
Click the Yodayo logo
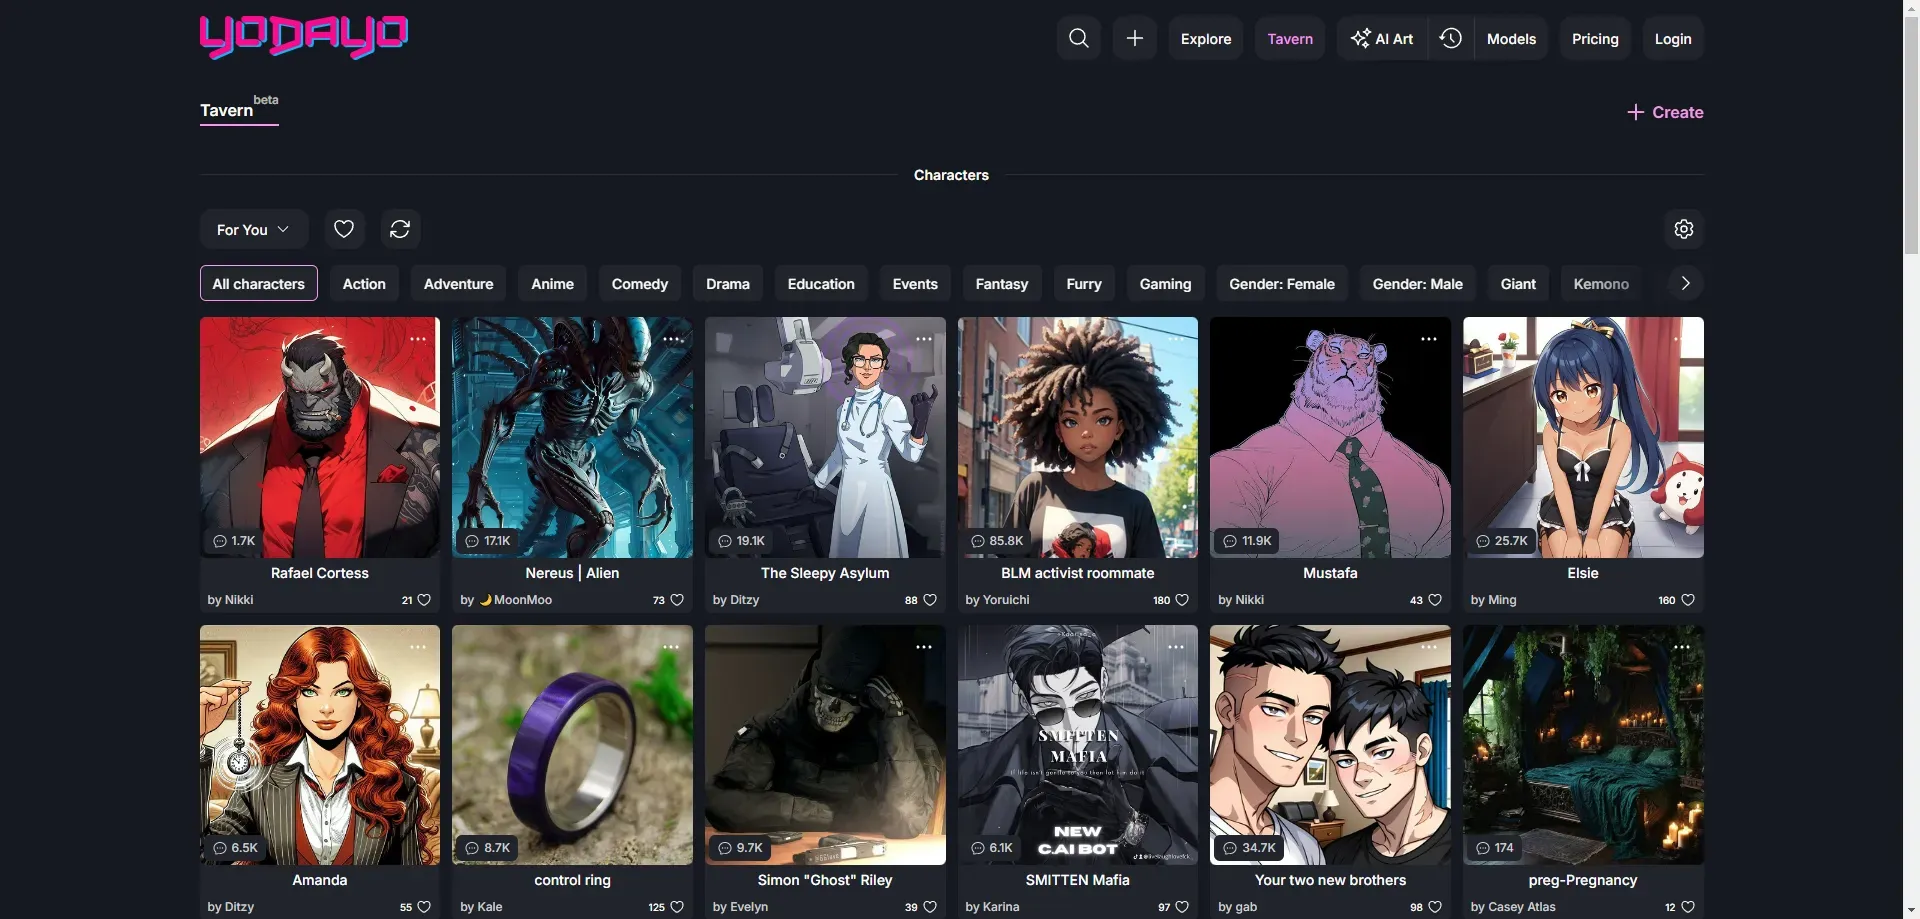pyautogui.click(x=304, y=37)
